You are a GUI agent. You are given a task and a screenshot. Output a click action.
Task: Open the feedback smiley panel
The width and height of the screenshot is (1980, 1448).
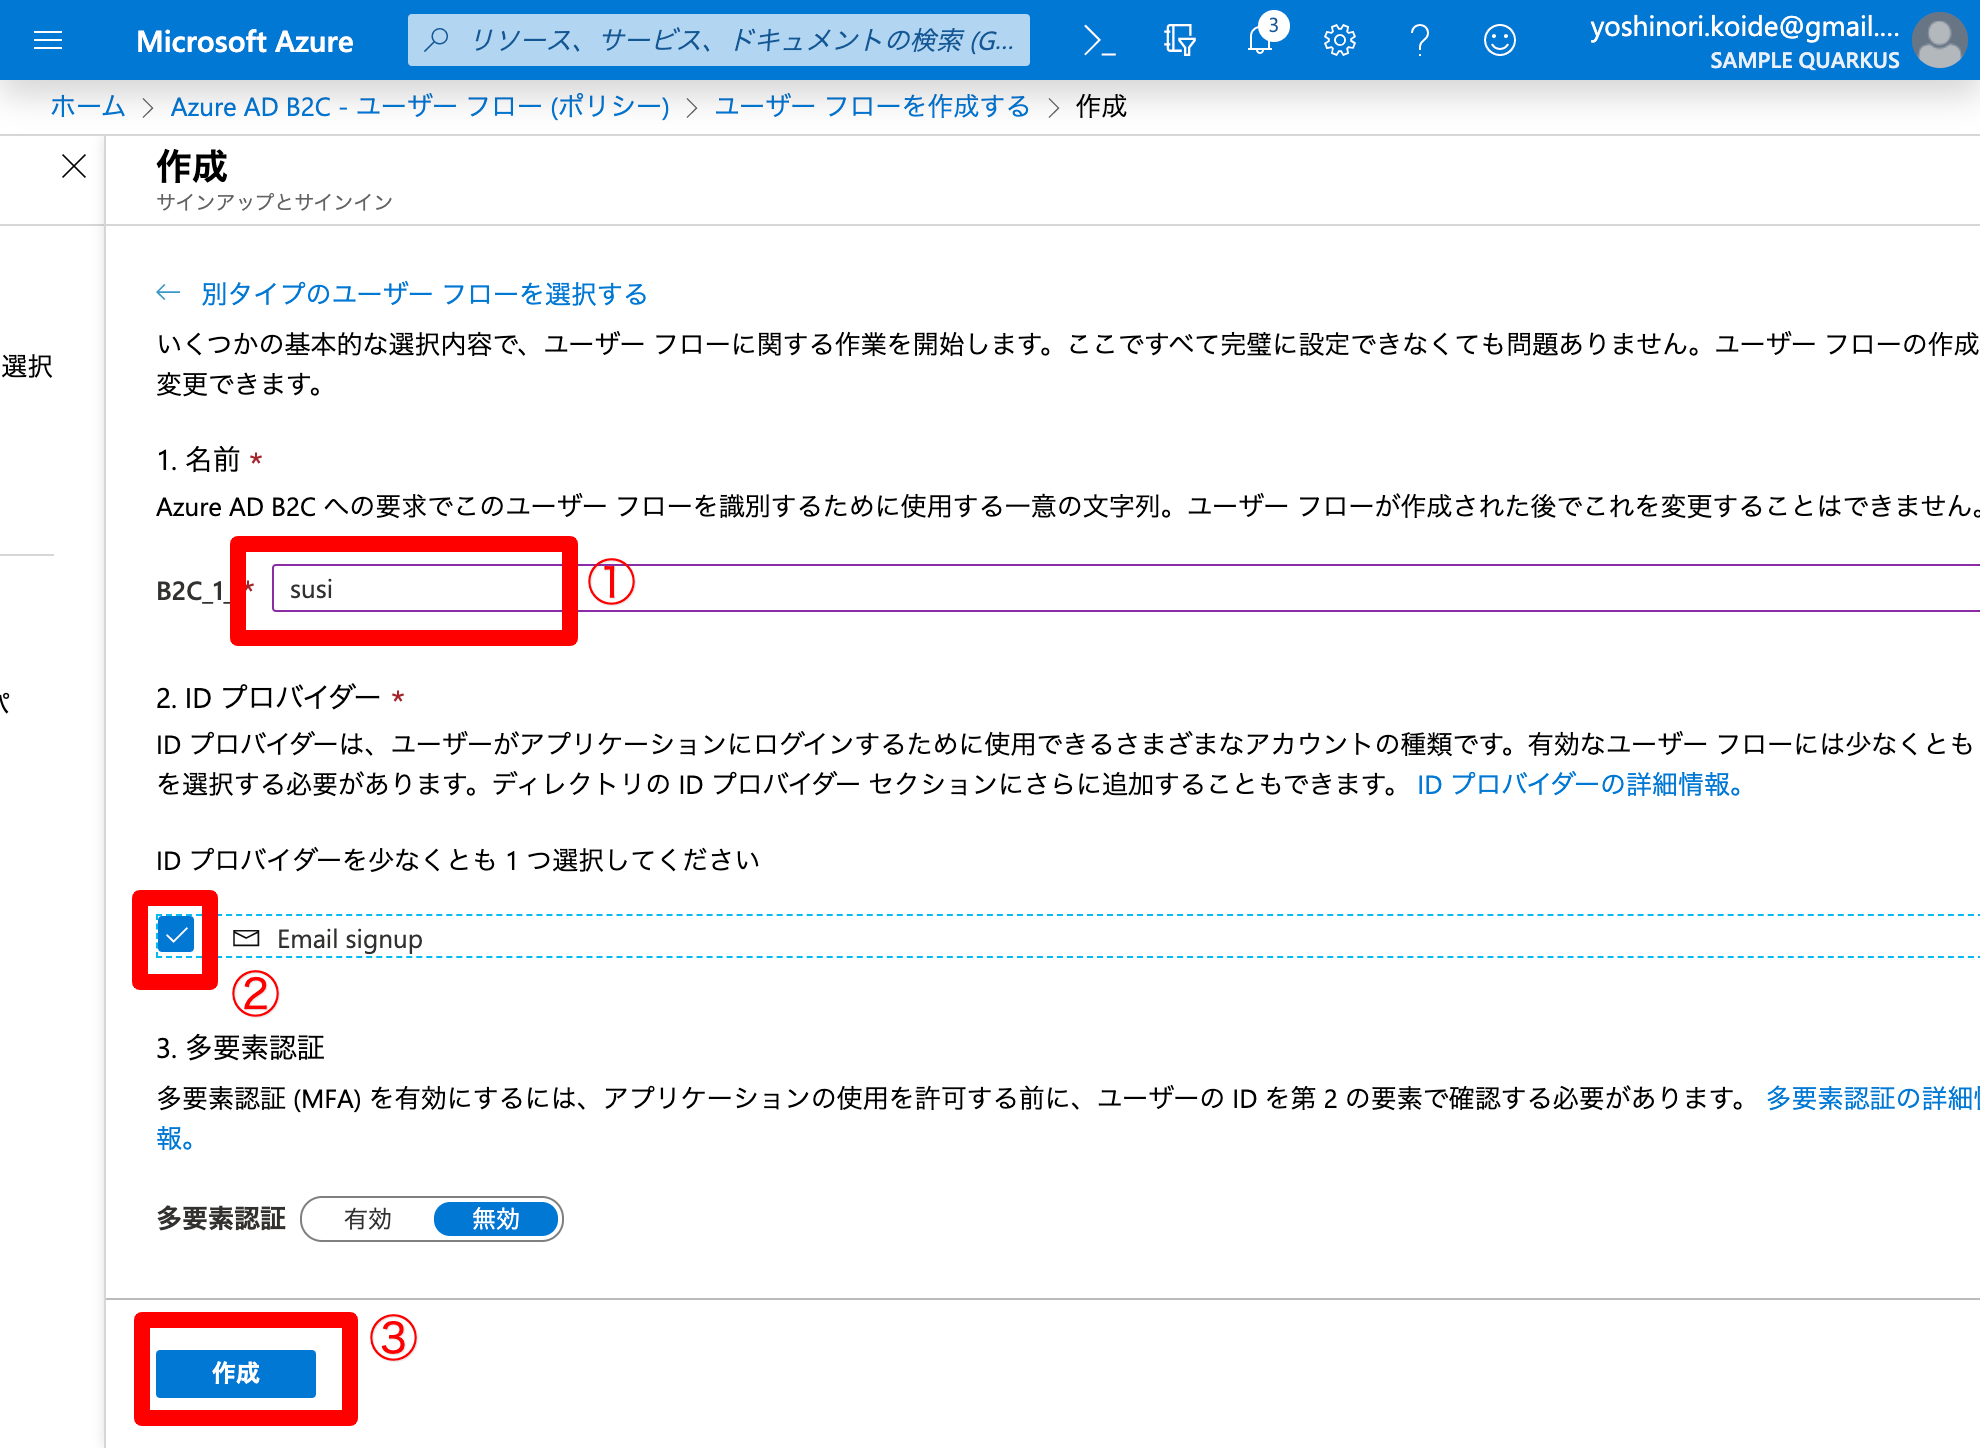click(x=1499, y=40)
